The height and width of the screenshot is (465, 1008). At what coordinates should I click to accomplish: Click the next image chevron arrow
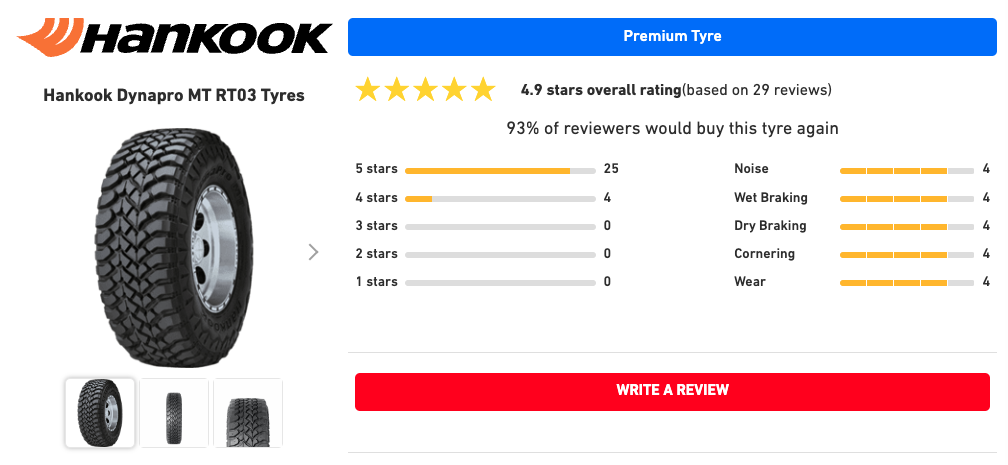click(x=313, y=252)
